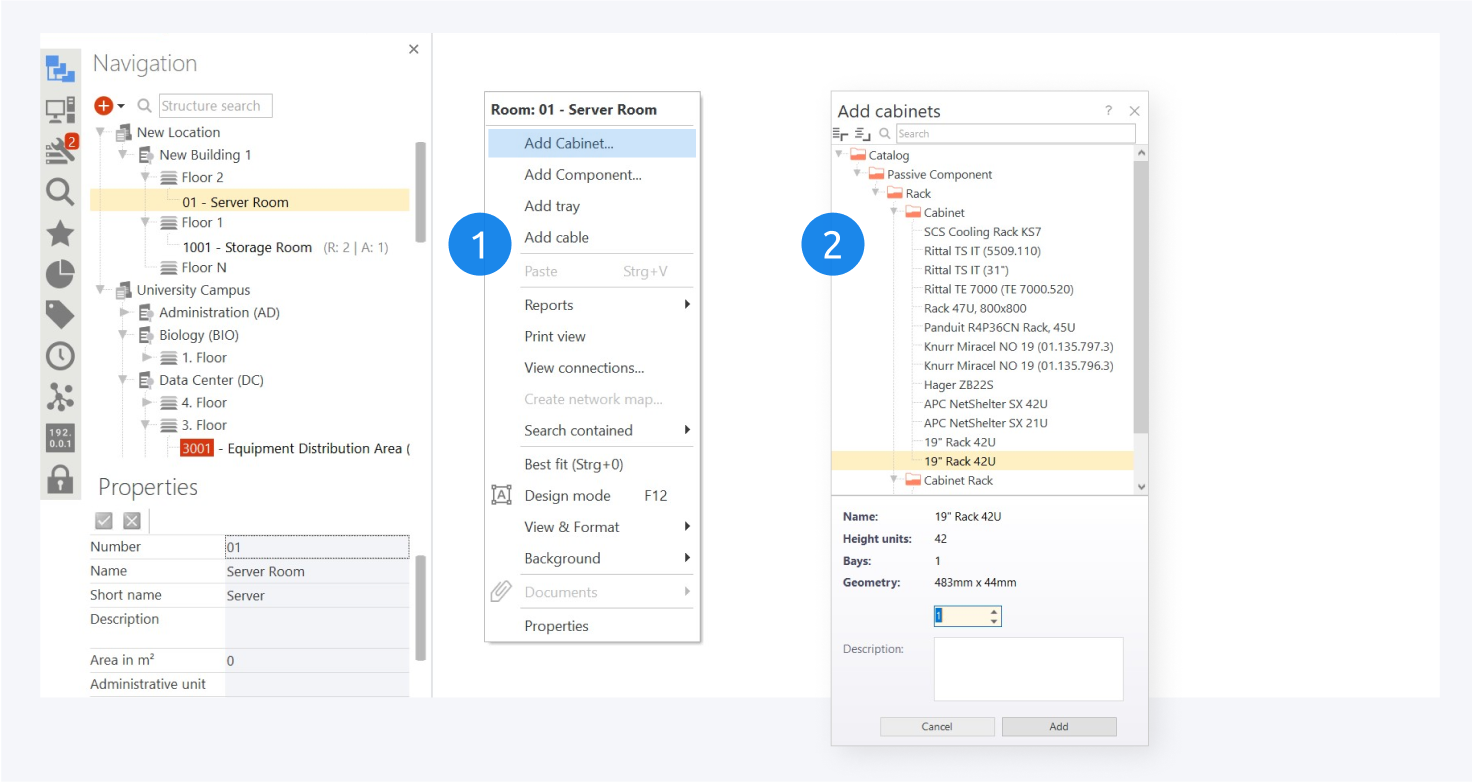Click the Structure search field

pos(215,106)
